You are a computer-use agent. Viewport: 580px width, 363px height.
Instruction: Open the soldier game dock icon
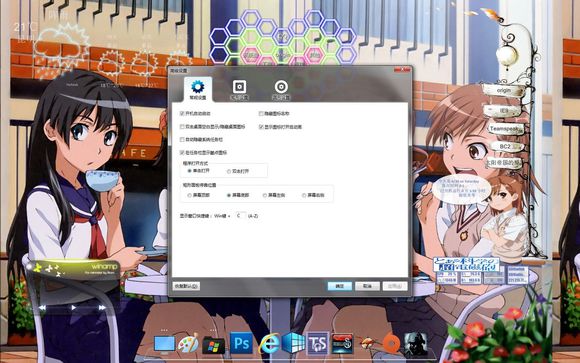(x=415, y=344)
